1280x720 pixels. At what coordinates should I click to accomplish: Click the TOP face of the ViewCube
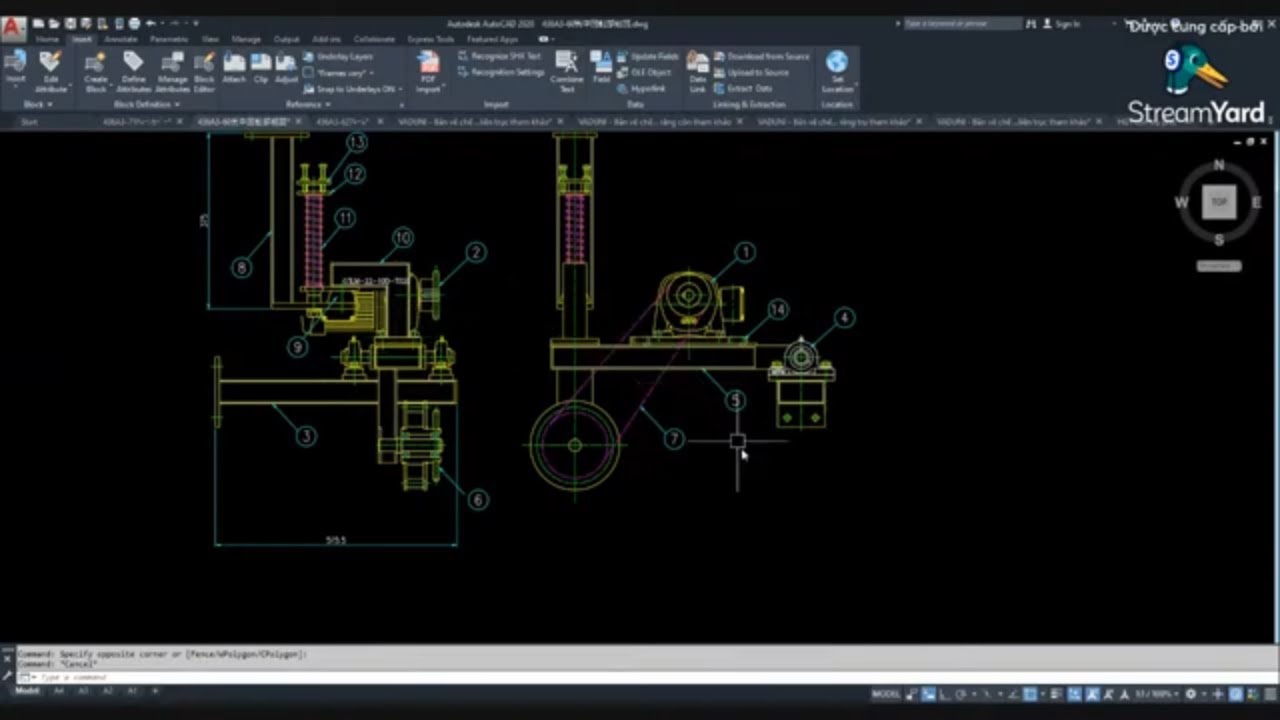coord(1219,201)
